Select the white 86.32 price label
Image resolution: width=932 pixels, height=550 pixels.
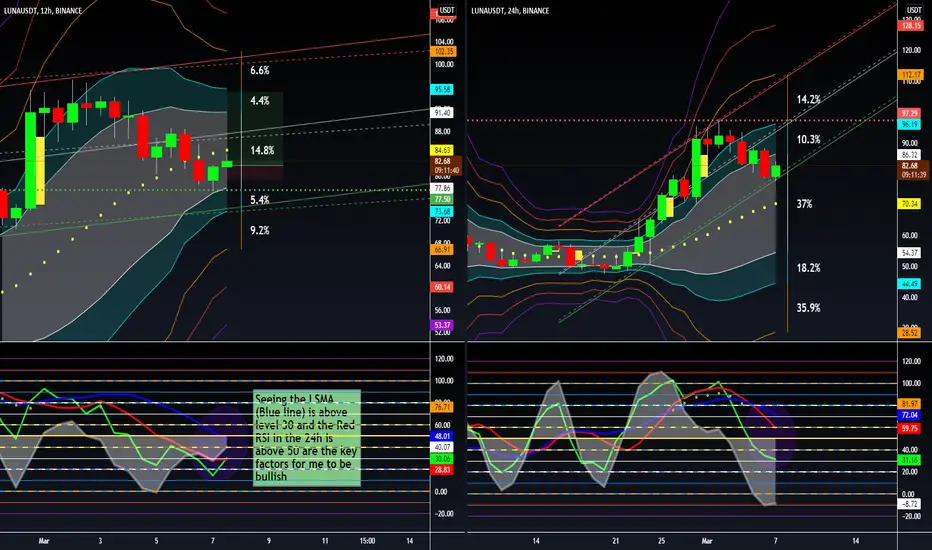[909, 155]
